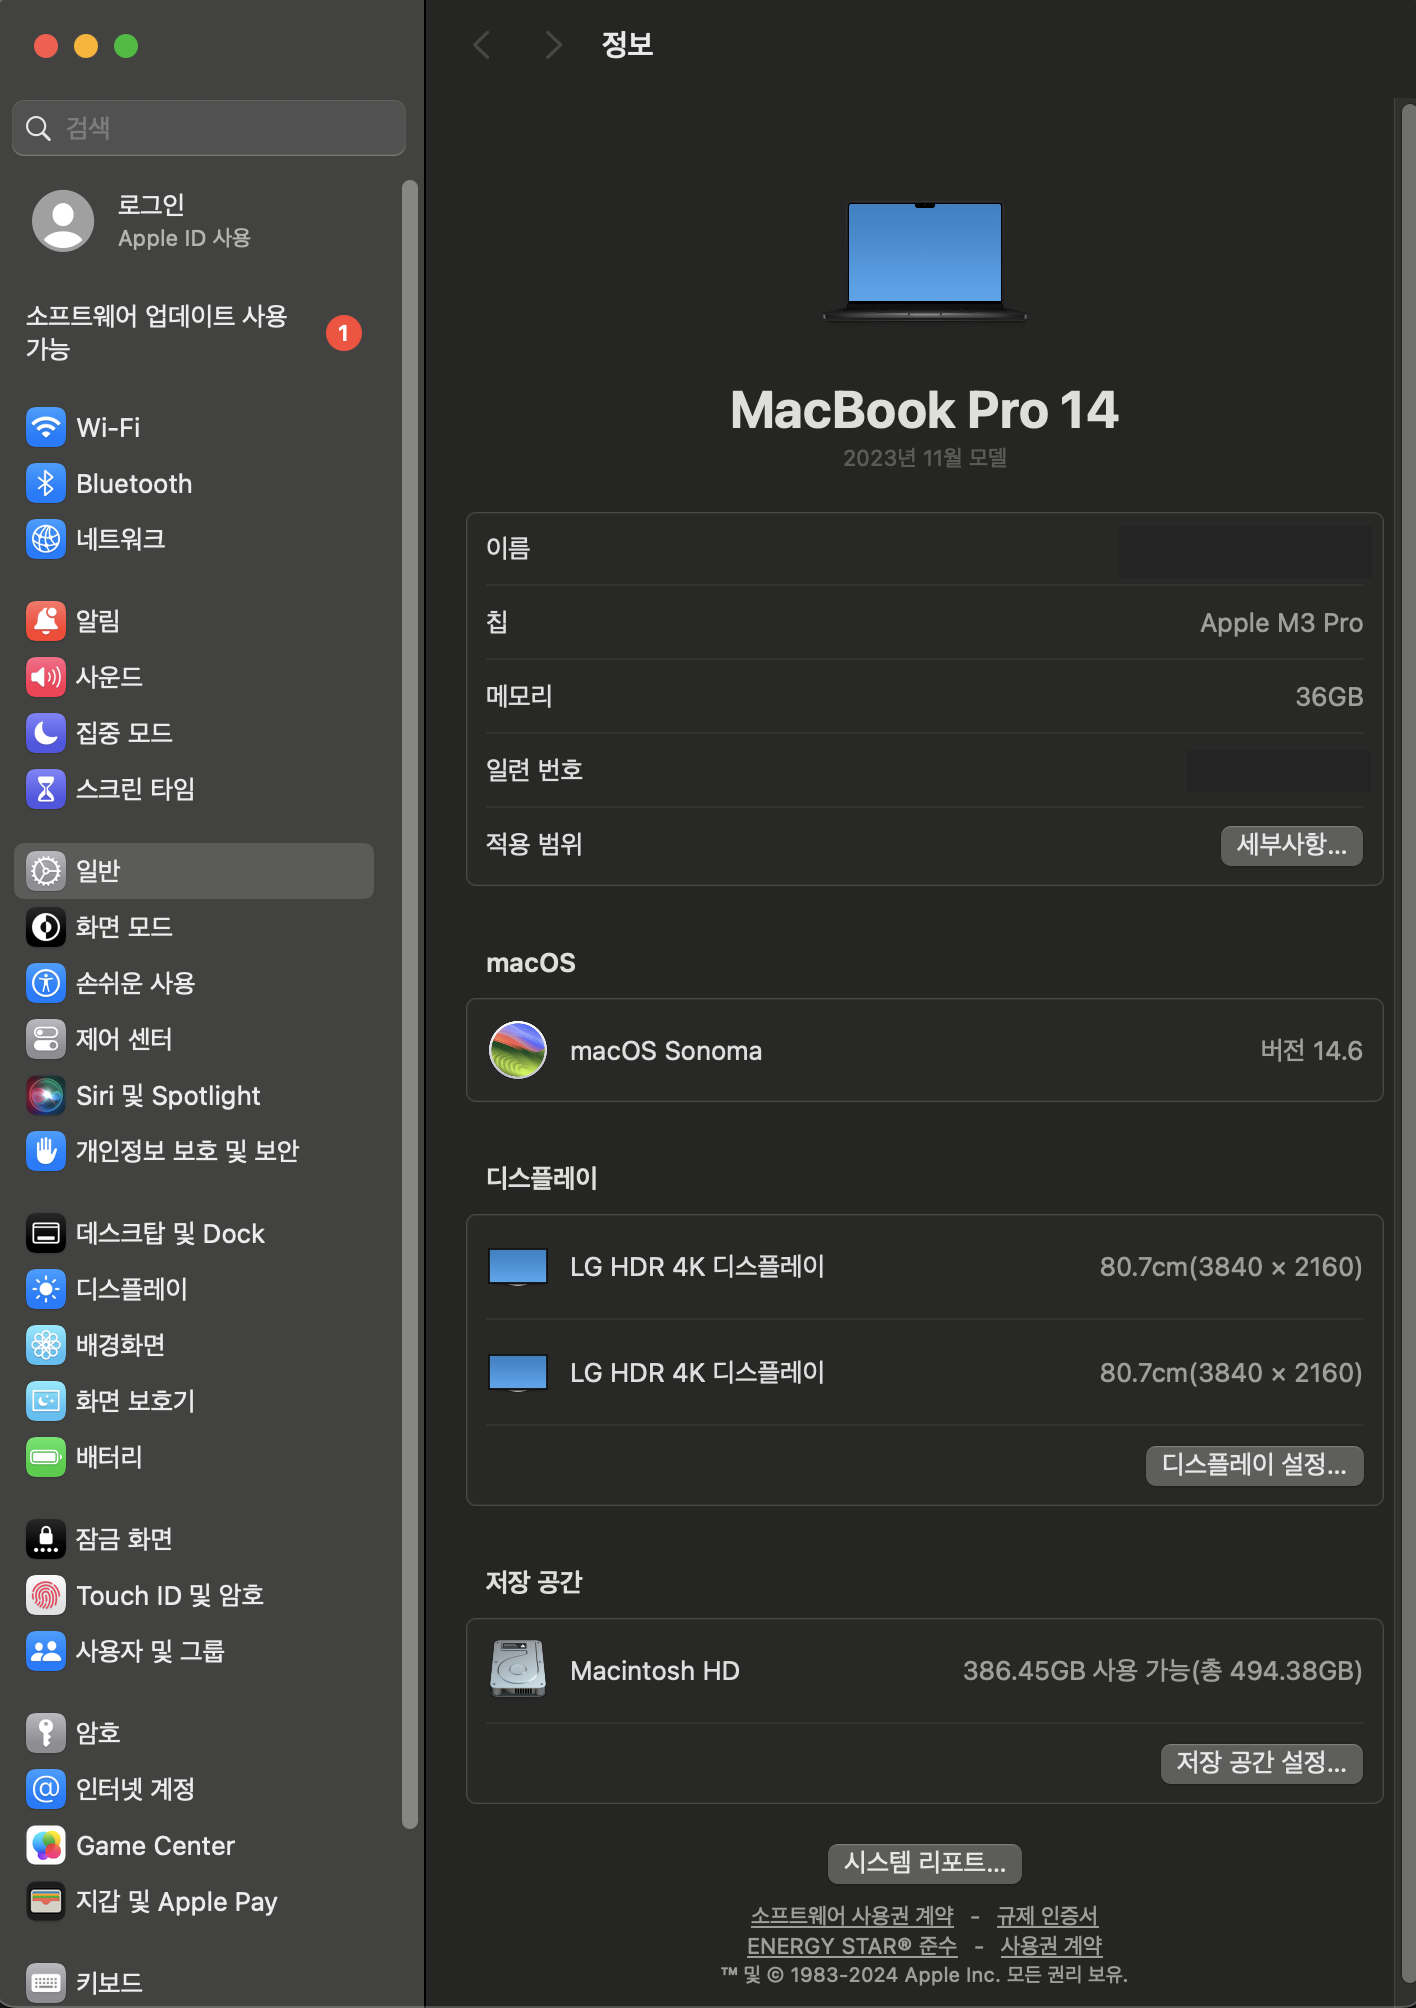1416x2008 pixels.
Task: Open Wi-Fi settings icon
Action: coord(46,427)
